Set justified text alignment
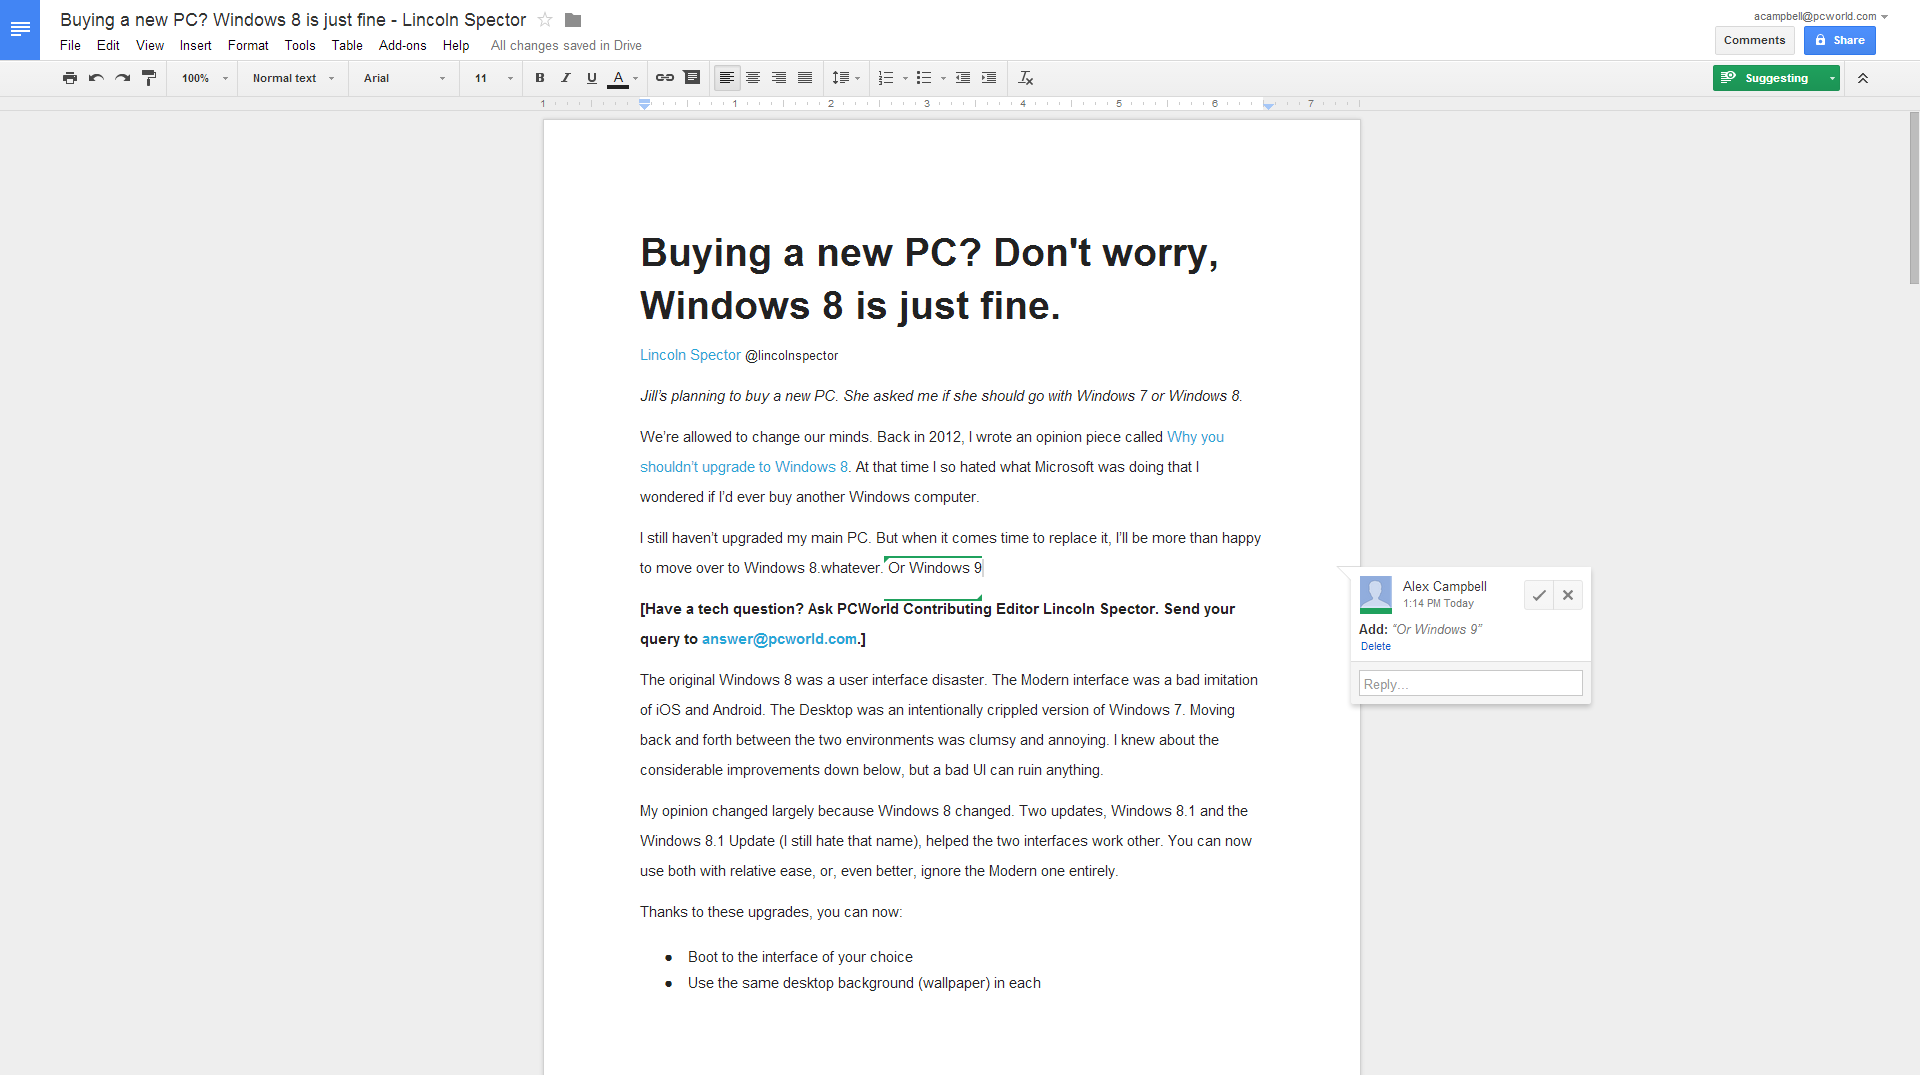1920x1075 pixels. coord(805,78)
